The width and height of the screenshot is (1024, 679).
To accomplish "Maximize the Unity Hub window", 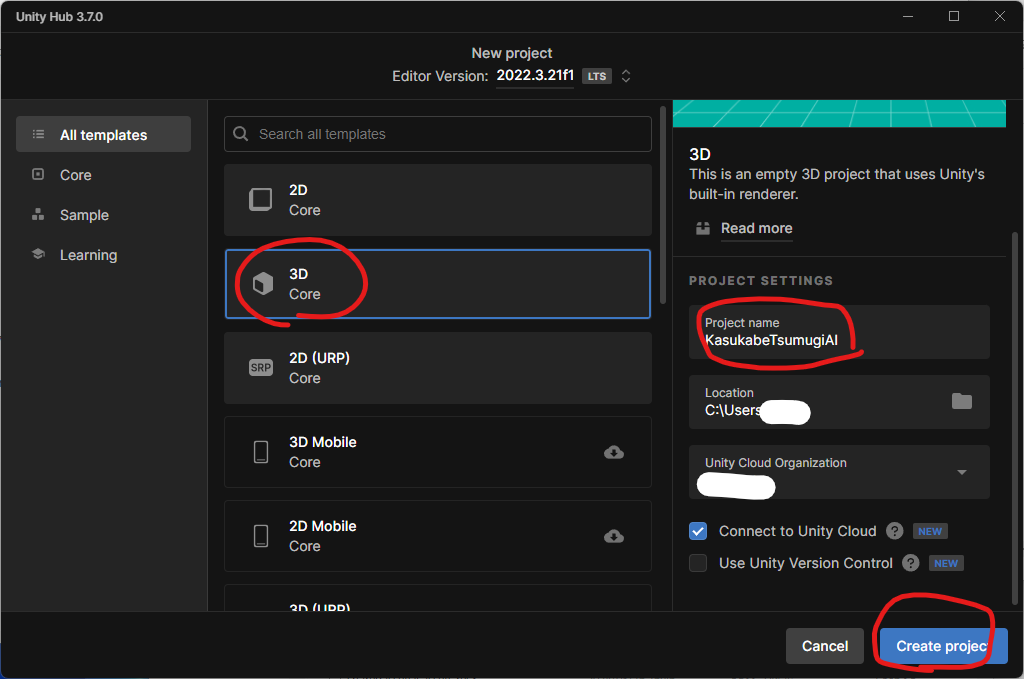I will 953,16.
